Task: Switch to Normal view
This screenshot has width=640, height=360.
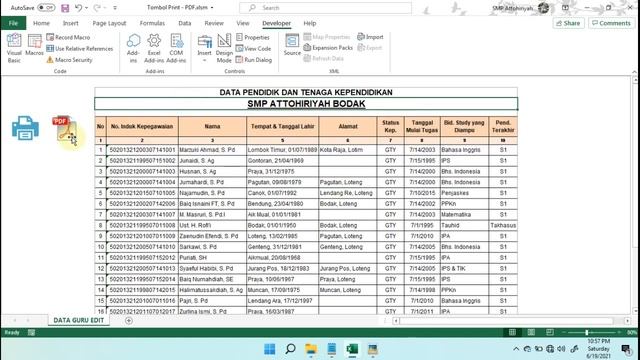Action: click(512, 333)
